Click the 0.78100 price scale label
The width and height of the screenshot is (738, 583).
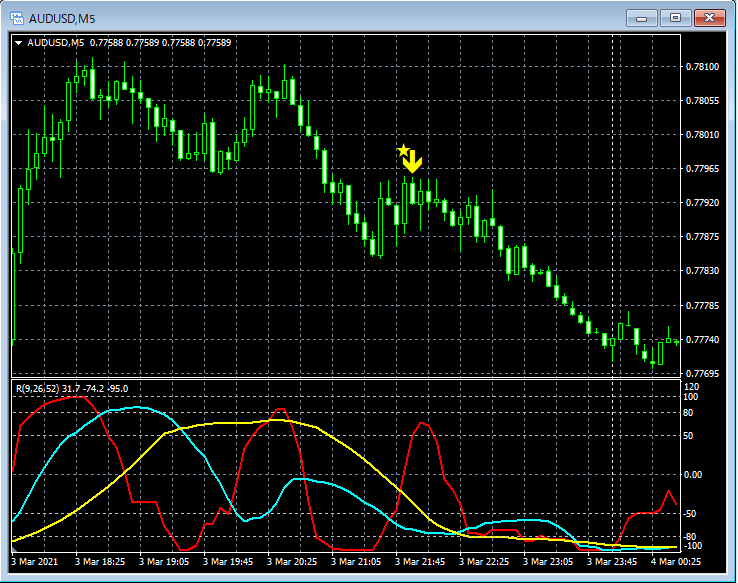tap(704, 67)
